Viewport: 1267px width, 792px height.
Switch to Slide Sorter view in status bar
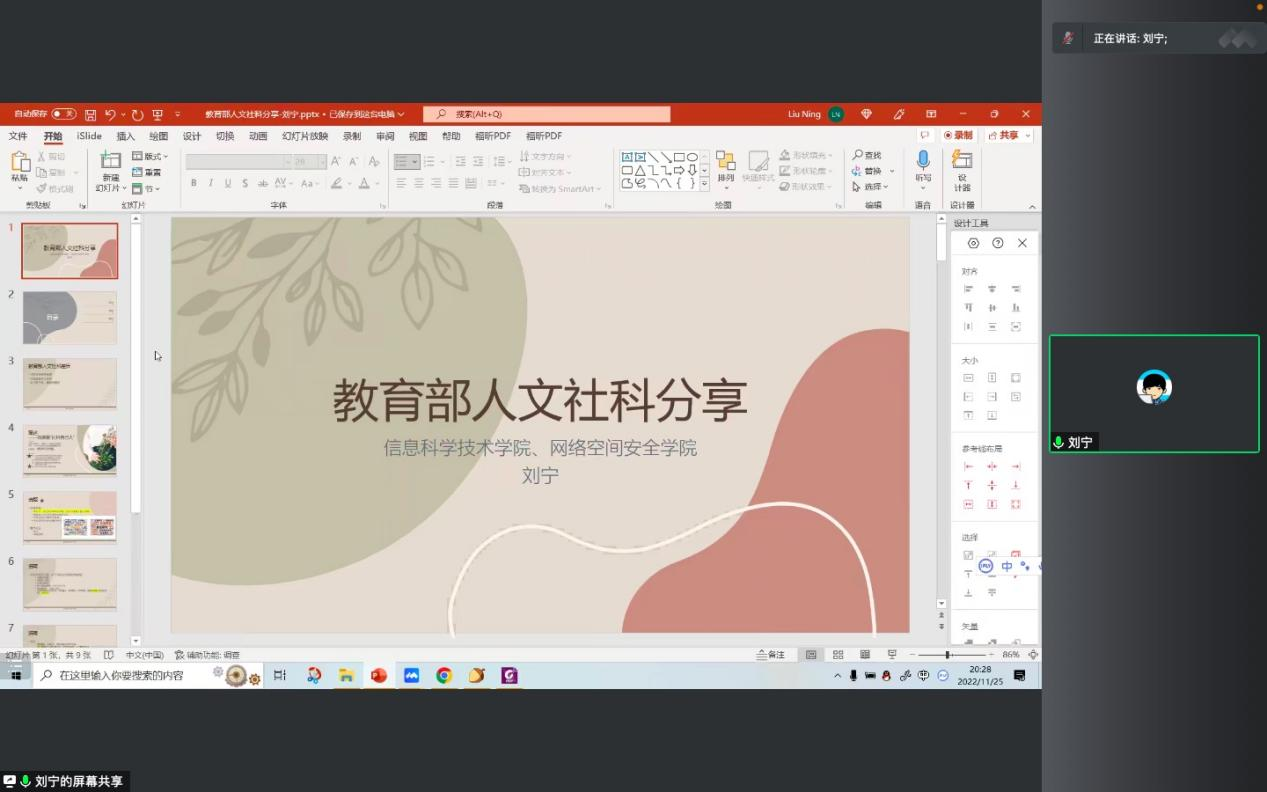tap(838, 655)
